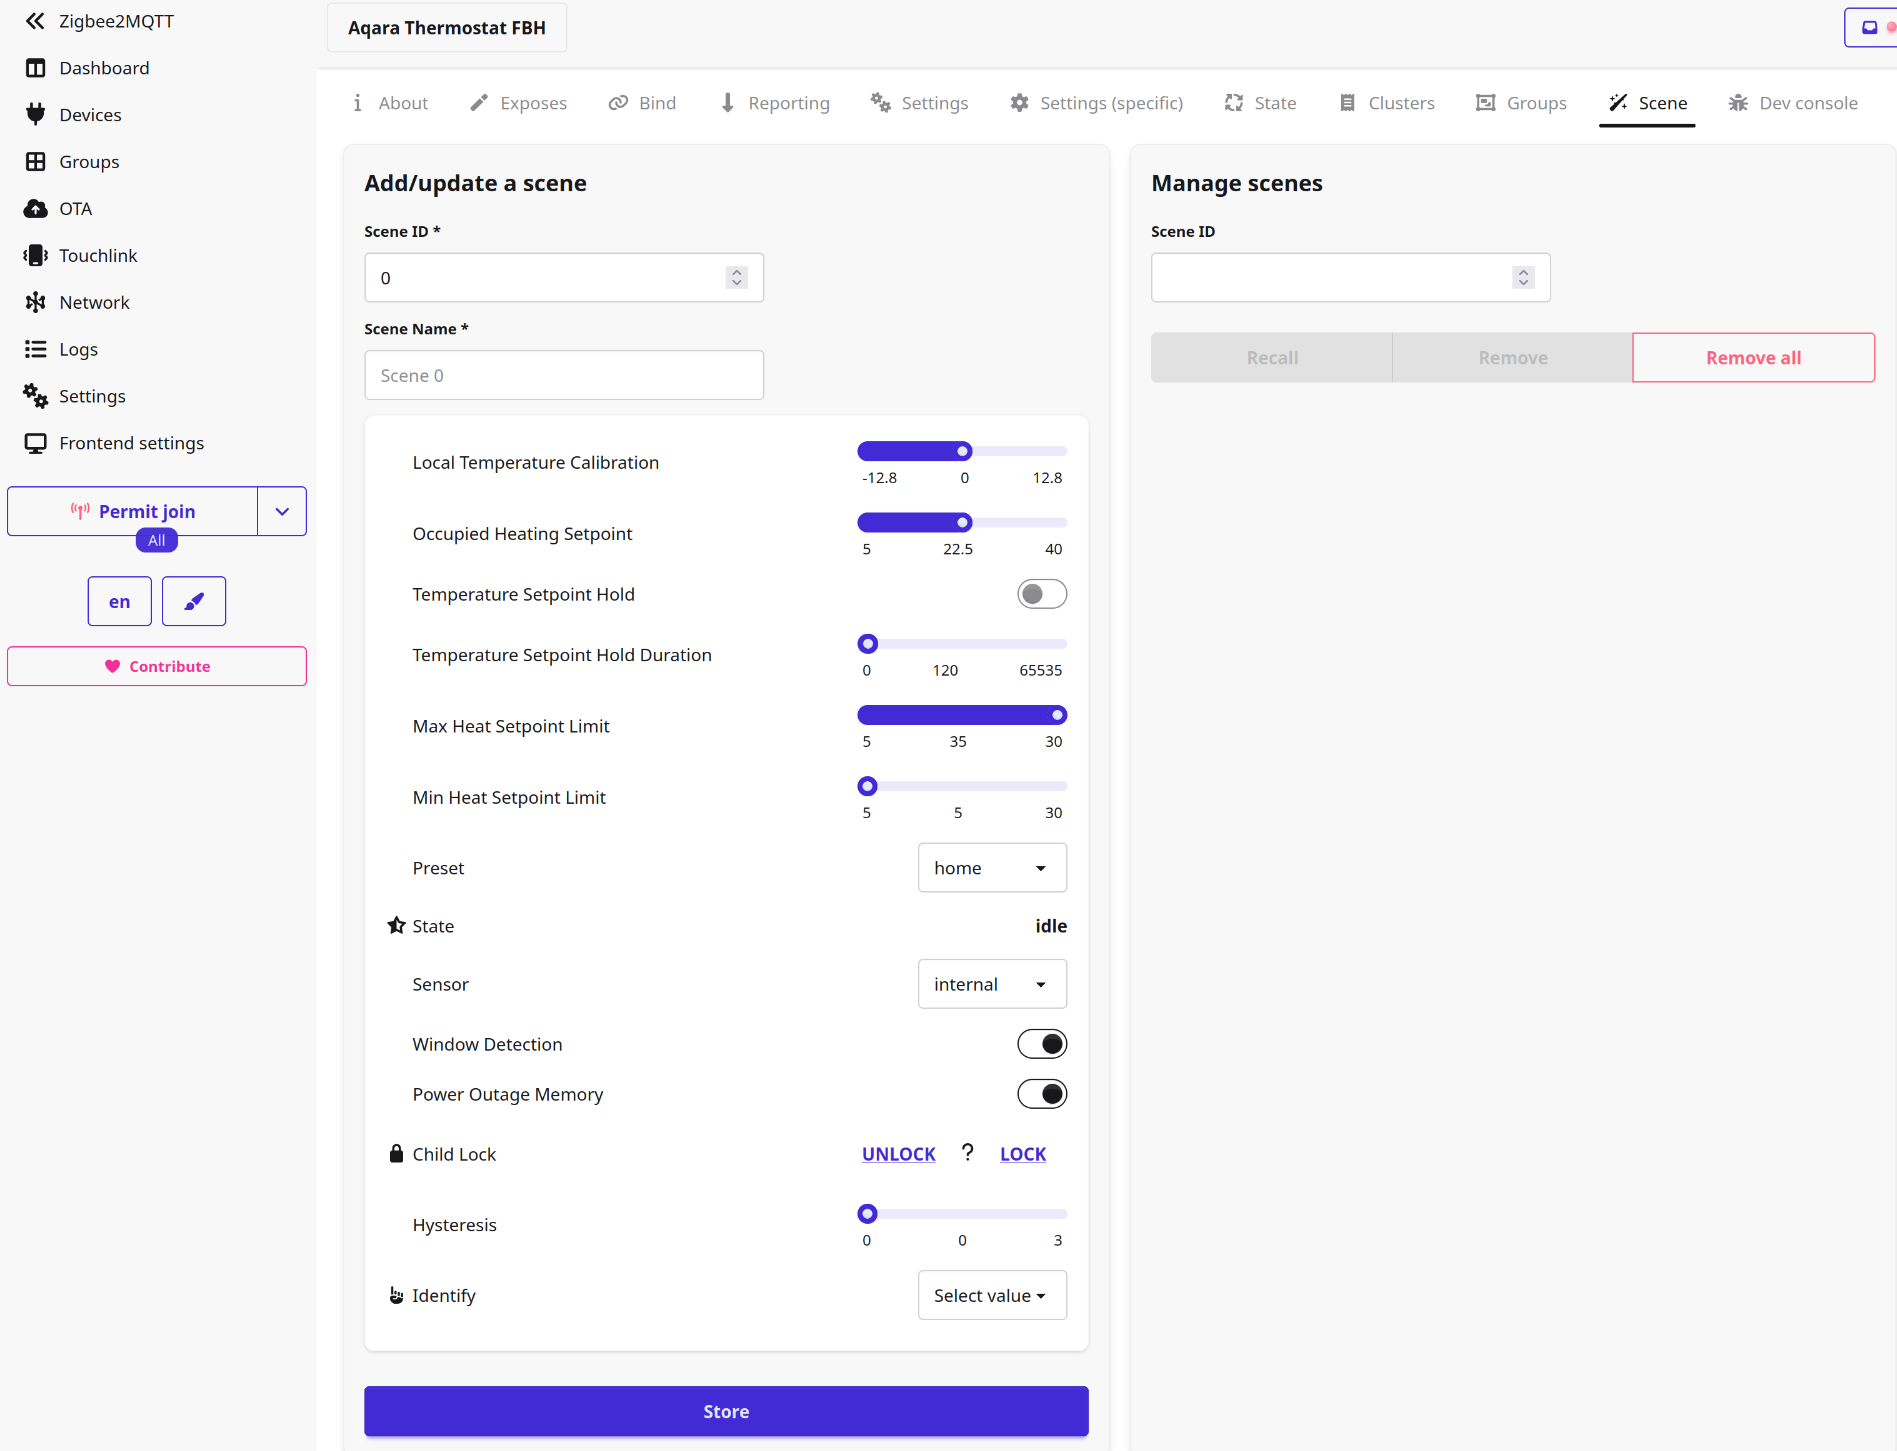Open the Identify Select value dropdown
Screen dimensions: 1897x1451
click(x=991, y=1295)
